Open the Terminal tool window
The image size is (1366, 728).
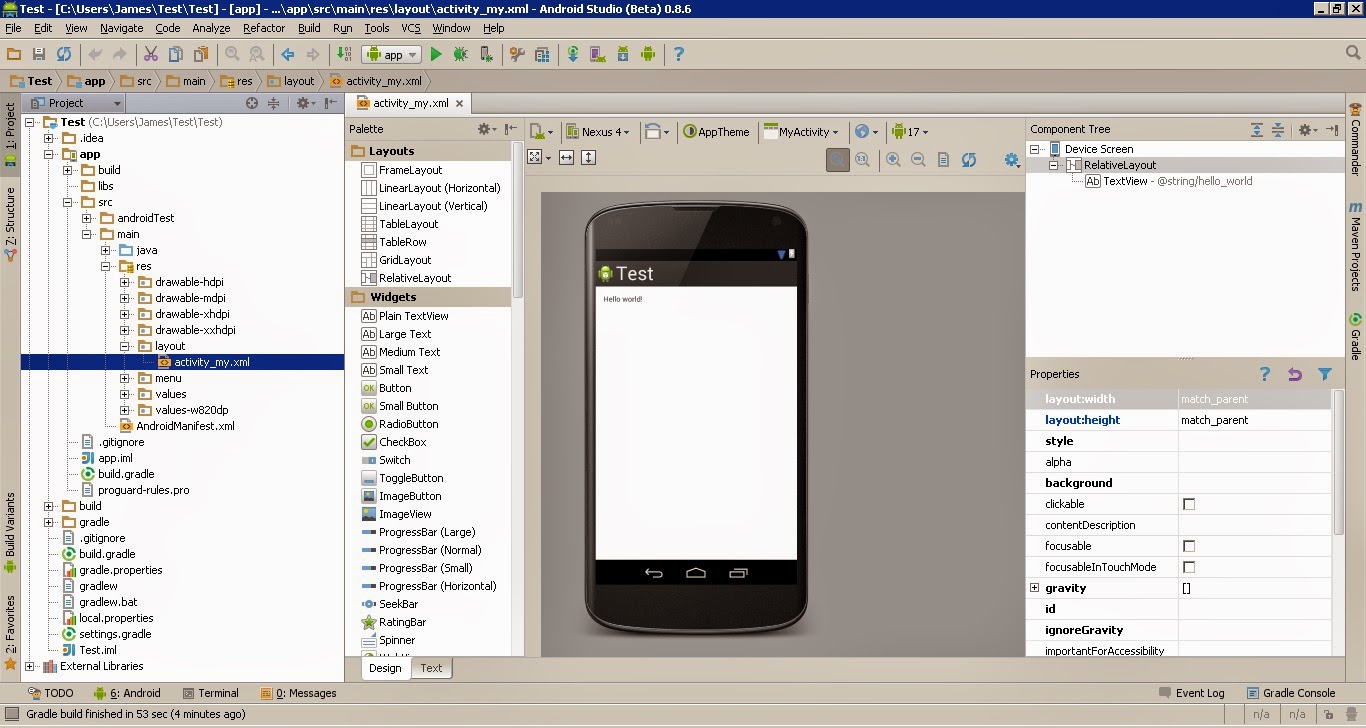pyautogui.click(x=210, y=693)
